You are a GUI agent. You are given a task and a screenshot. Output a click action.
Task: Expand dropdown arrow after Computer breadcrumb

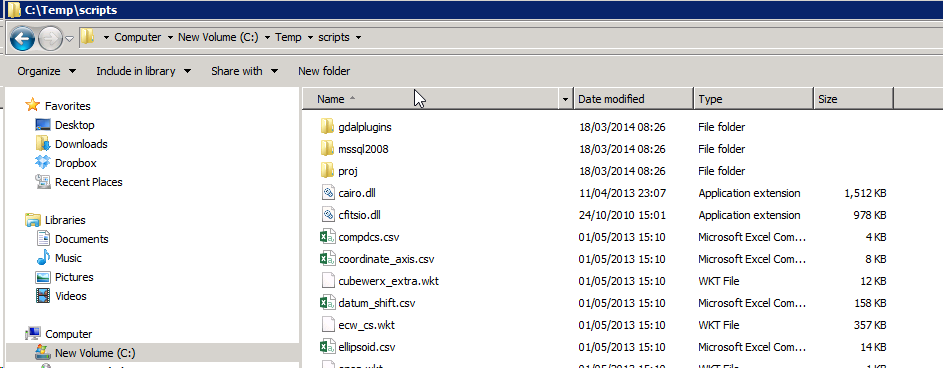coord(170,38)
